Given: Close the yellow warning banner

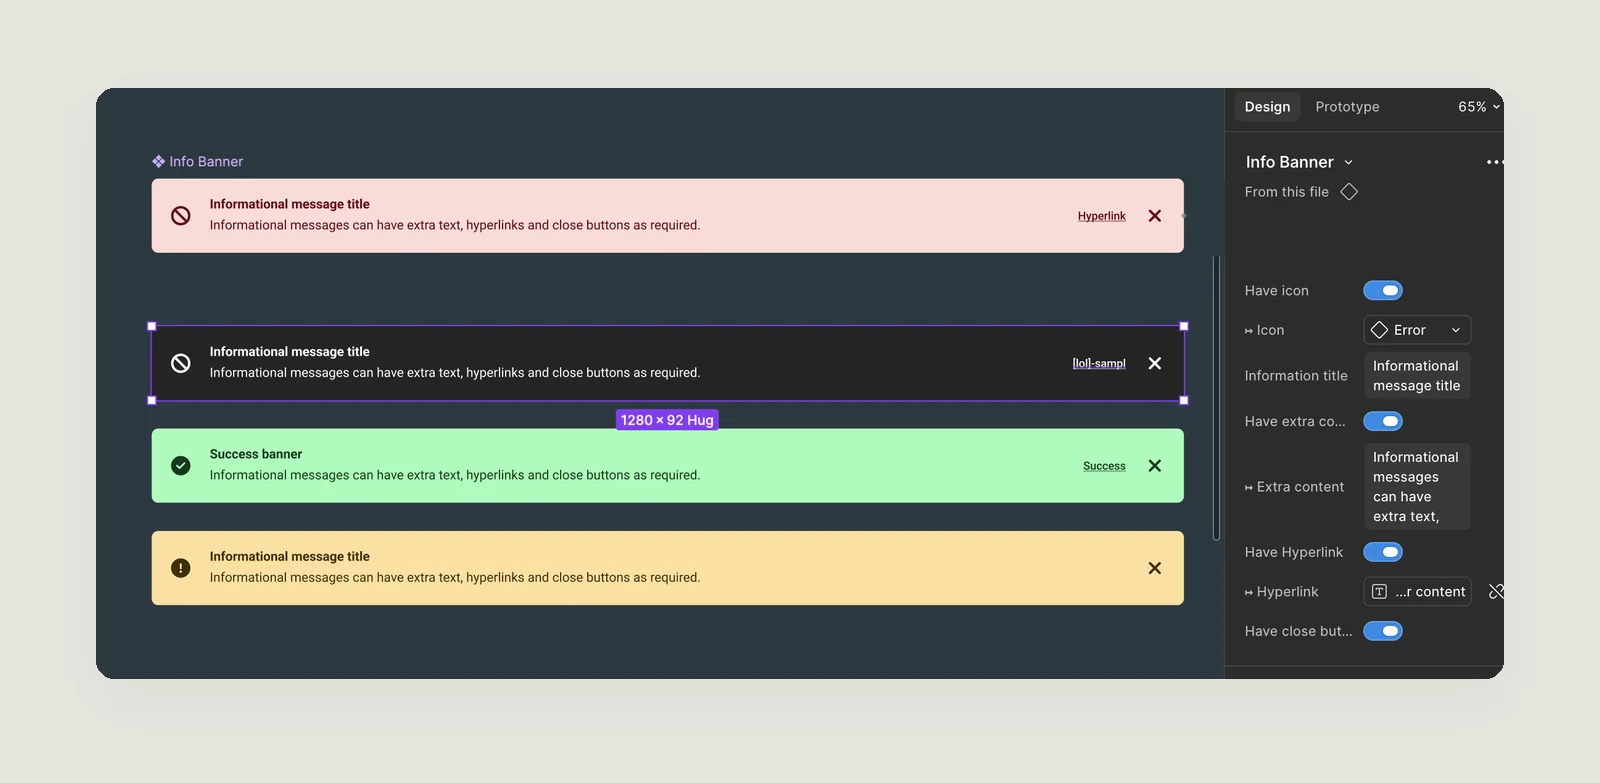Looking at the screenshot, I should [1155, 568].
